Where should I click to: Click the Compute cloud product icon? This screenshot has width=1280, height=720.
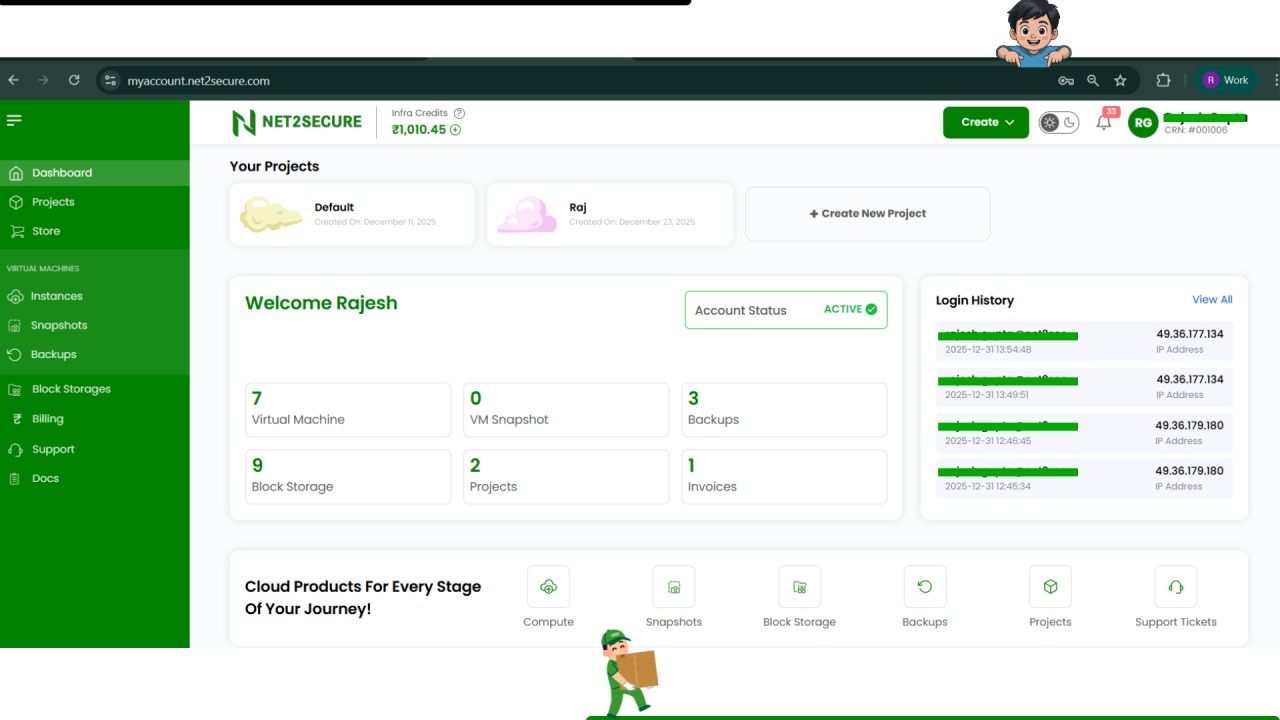548,587
